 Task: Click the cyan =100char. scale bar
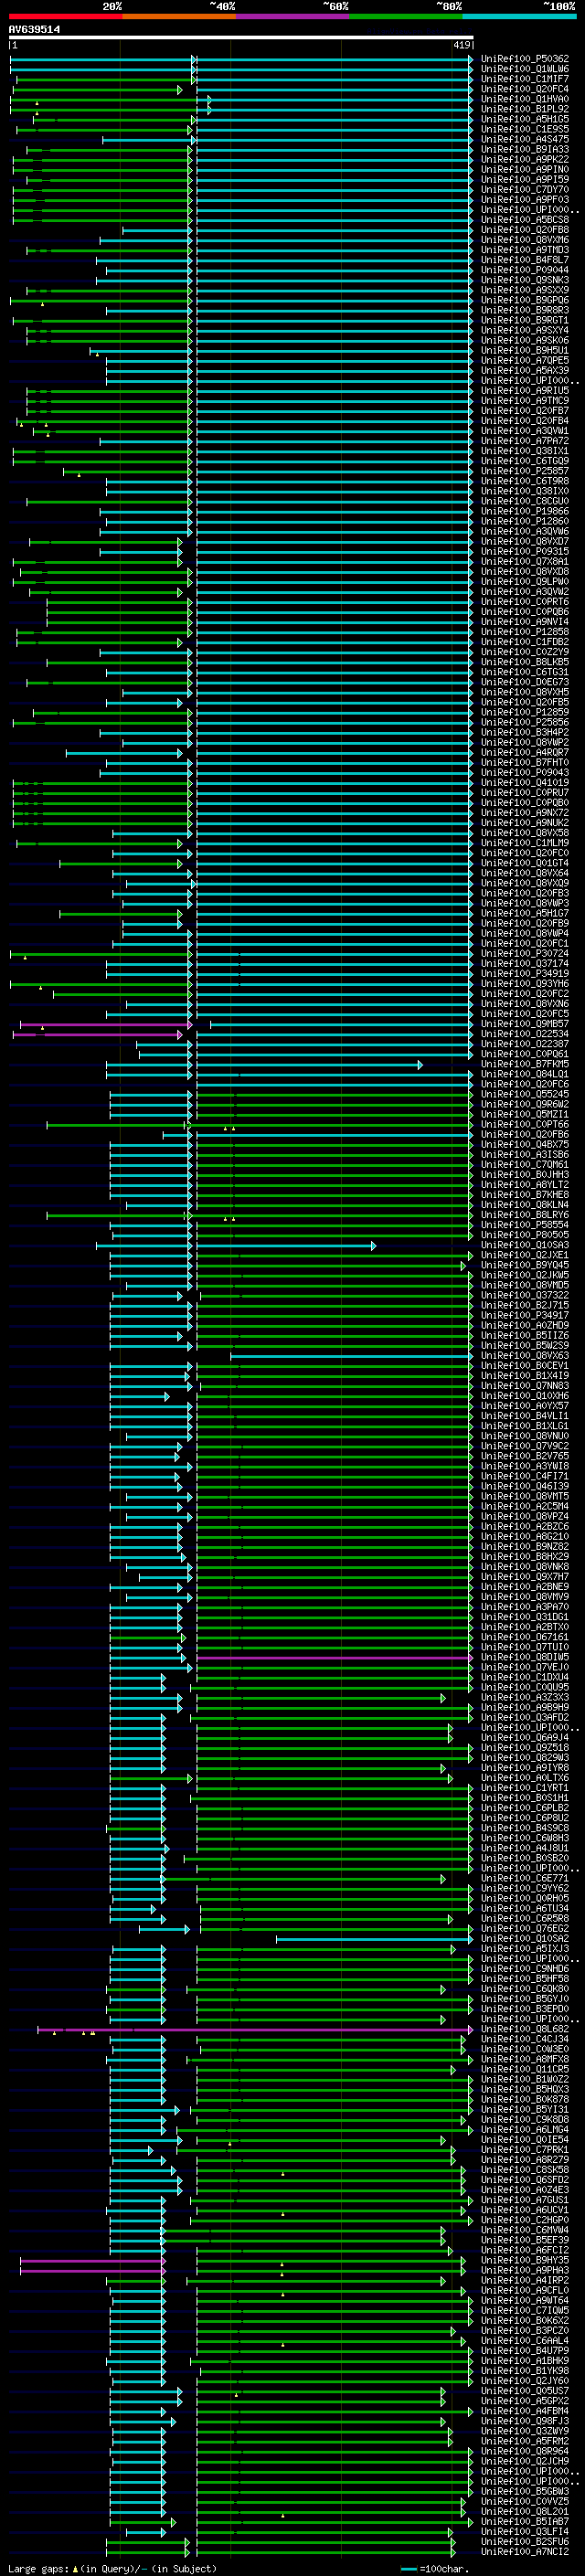408,2568
